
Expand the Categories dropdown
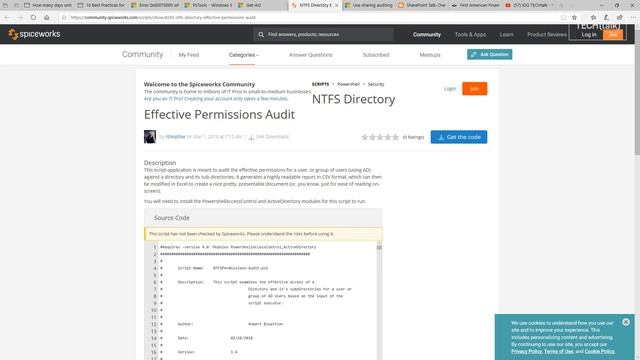click(x=244, y=55)
